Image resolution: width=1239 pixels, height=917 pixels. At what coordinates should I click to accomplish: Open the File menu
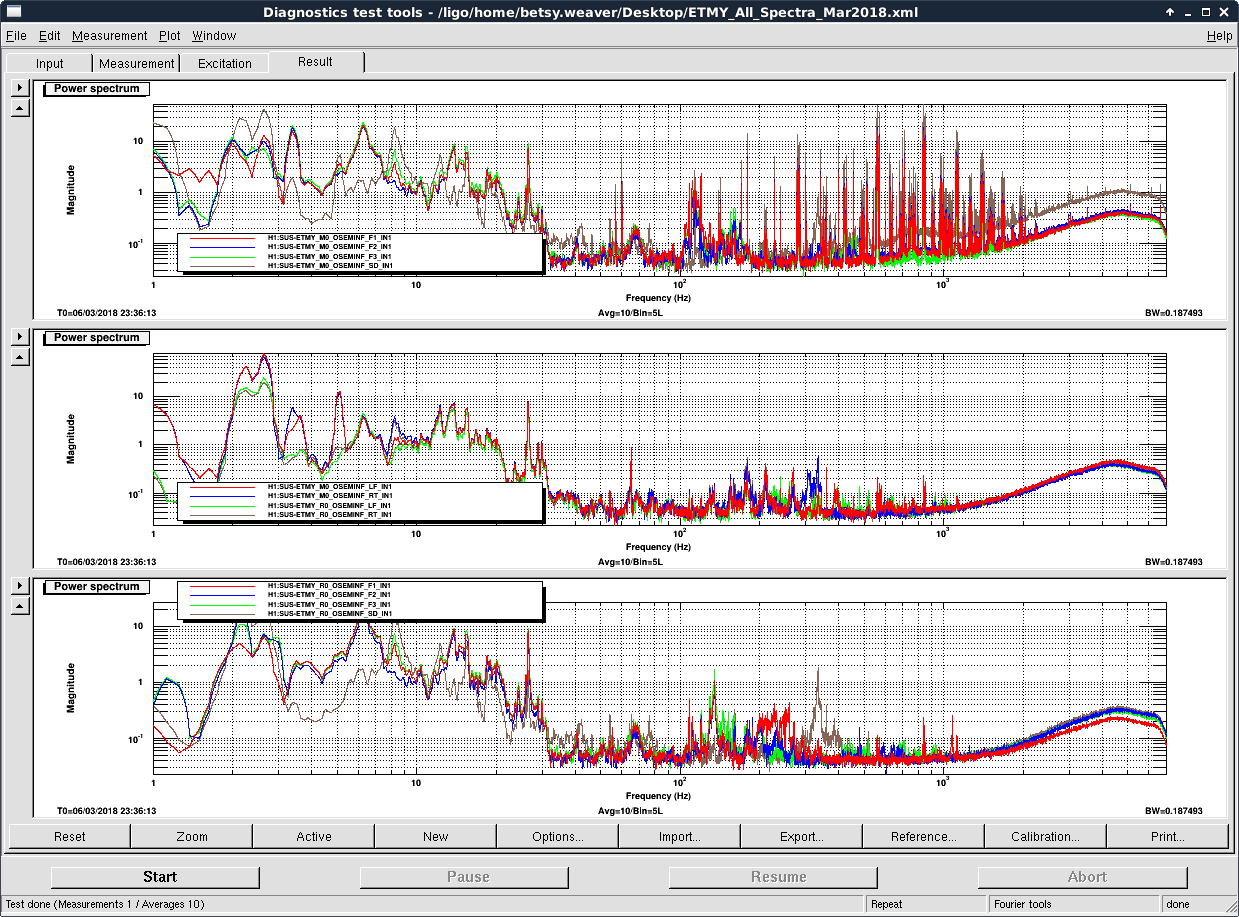click(16, 36)
